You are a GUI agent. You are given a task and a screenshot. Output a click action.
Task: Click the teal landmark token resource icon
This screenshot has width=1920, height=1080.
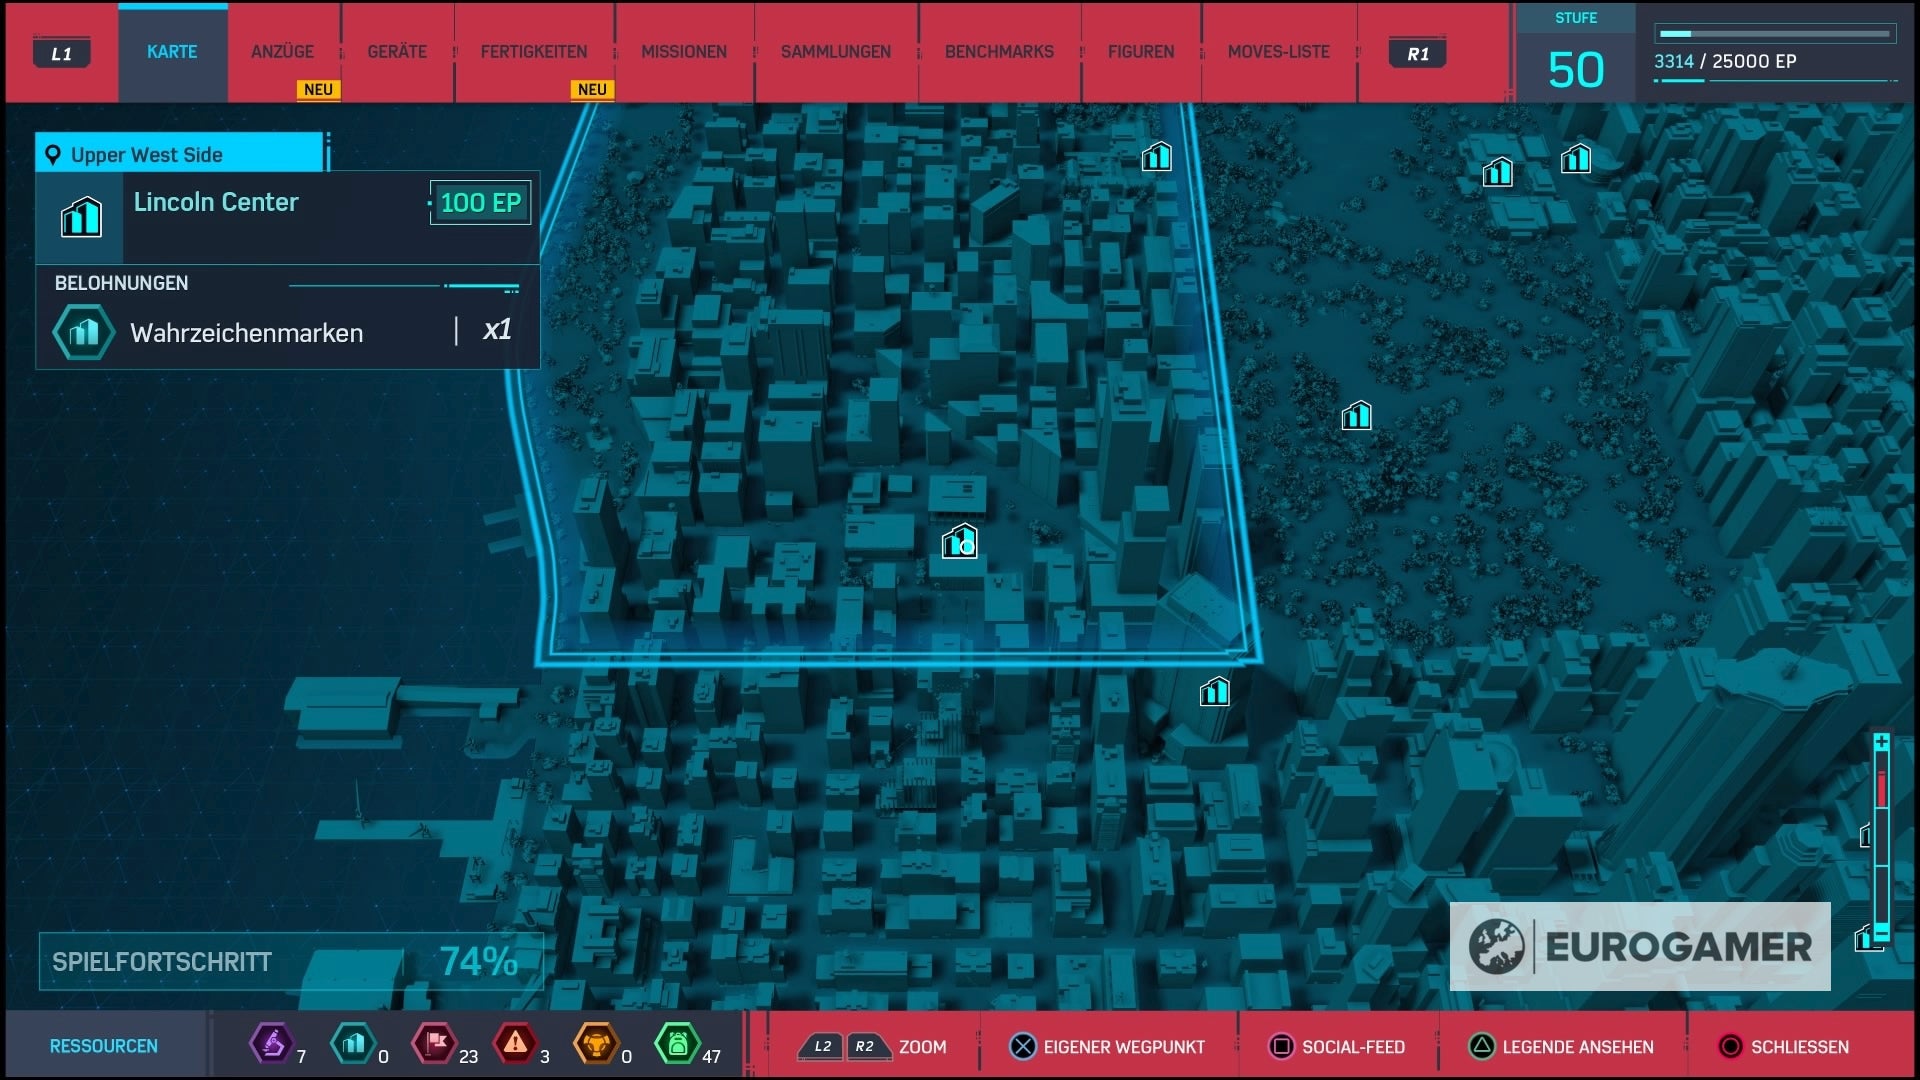pos(353,1044)
